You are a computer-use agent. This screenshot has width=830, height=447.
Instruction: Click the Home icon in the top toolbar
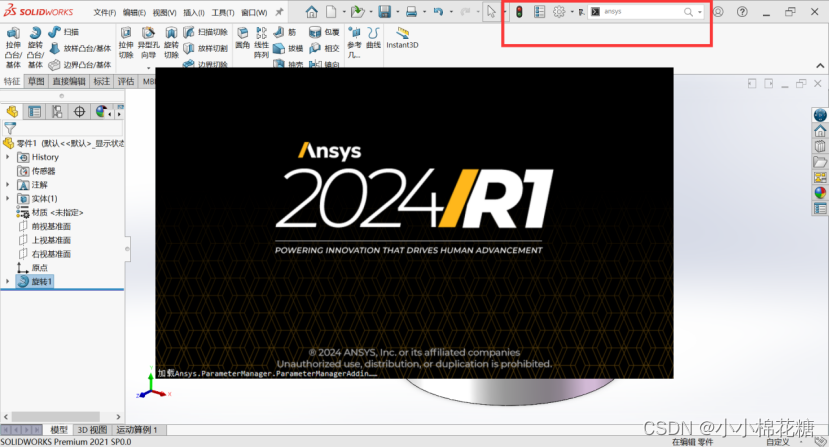coord(312,12)
